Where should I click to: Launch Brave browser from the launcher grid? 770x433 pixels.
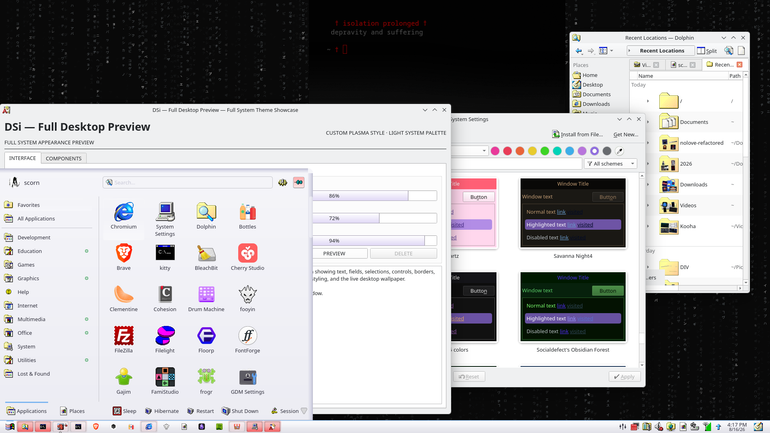pos(123,257)
